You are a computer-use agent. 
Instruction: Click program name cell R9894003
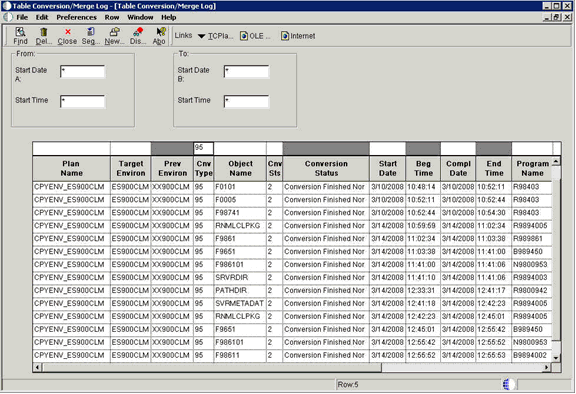coord(532,277)
